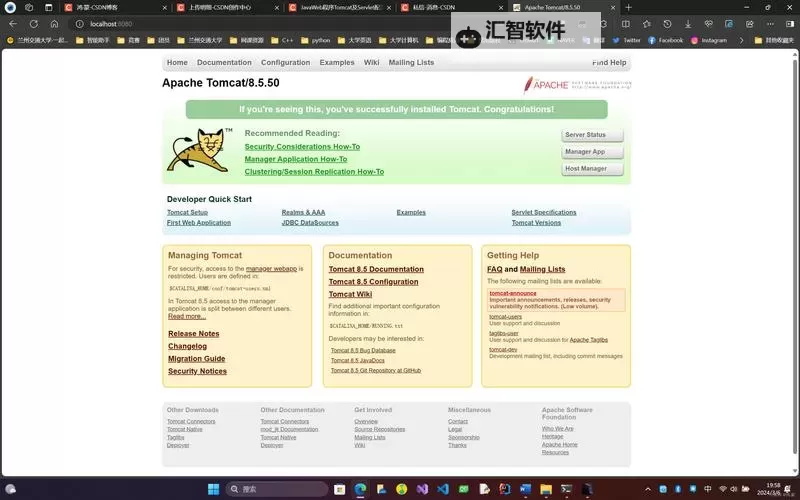Open the Windows Start menu

[x=213, y=489]
